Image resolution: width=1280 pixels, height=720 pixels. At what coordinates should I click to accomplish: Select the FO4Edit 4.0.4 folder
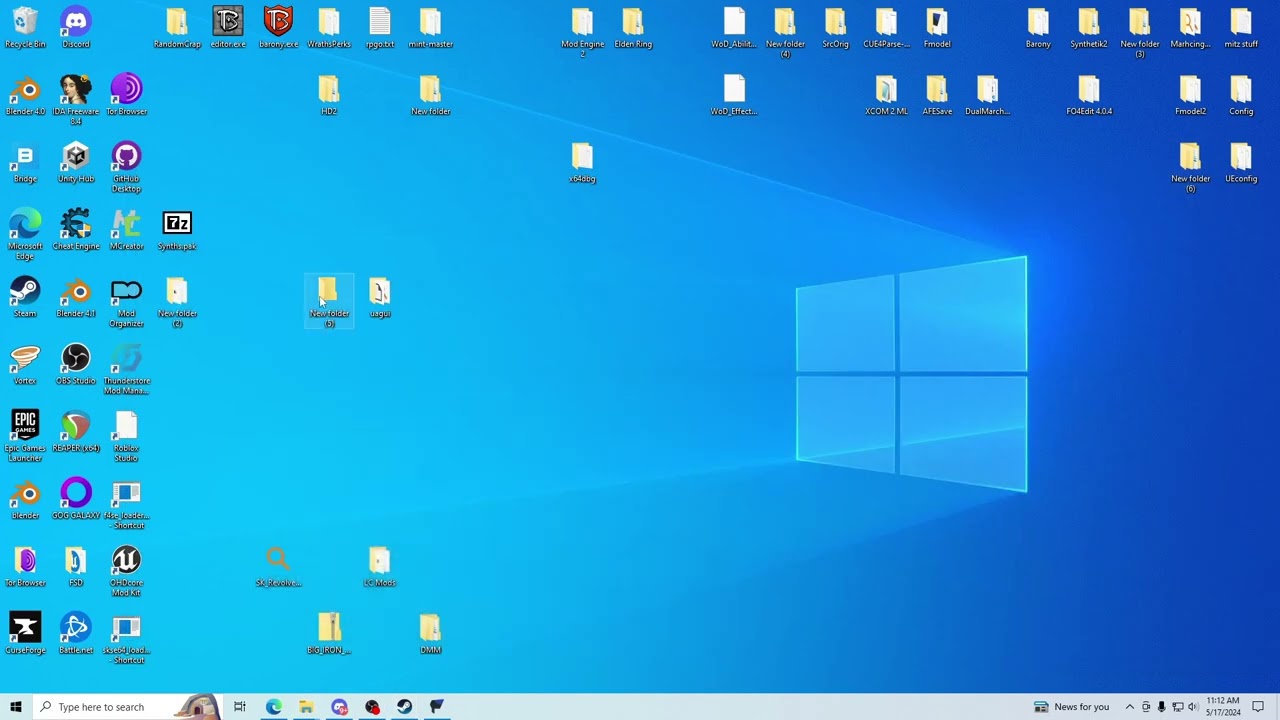1089,96
